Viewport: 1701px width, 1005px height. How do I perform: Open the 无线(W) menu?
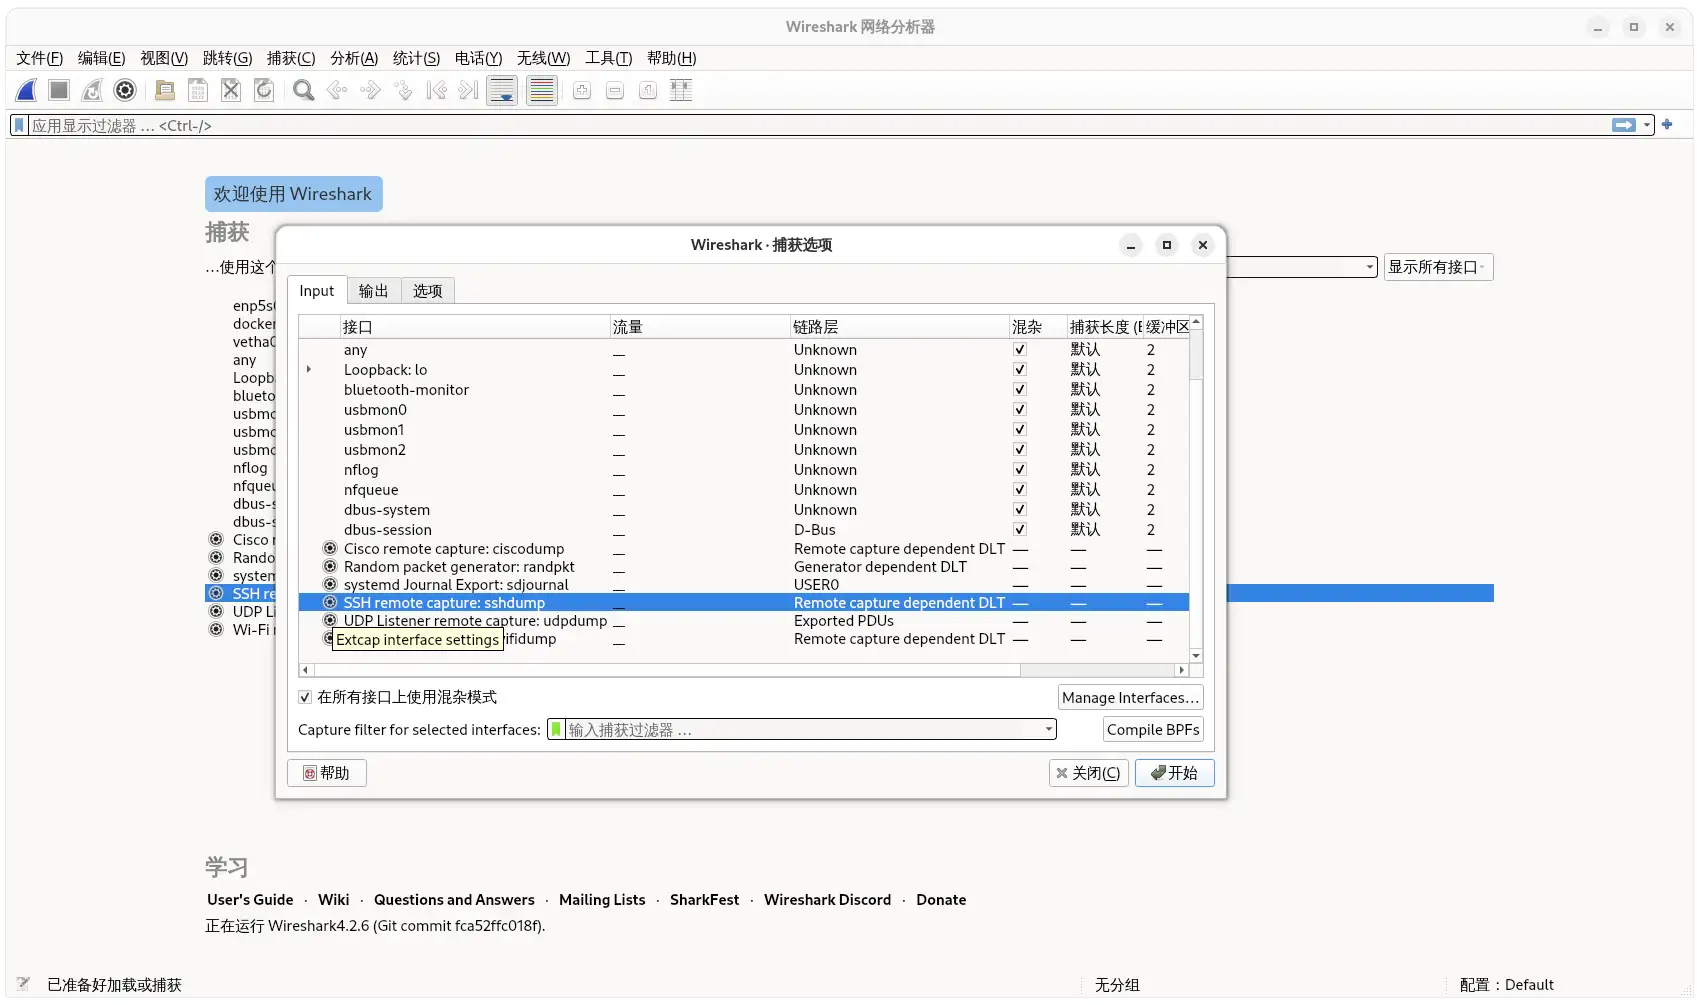click(x=543, y=58)
